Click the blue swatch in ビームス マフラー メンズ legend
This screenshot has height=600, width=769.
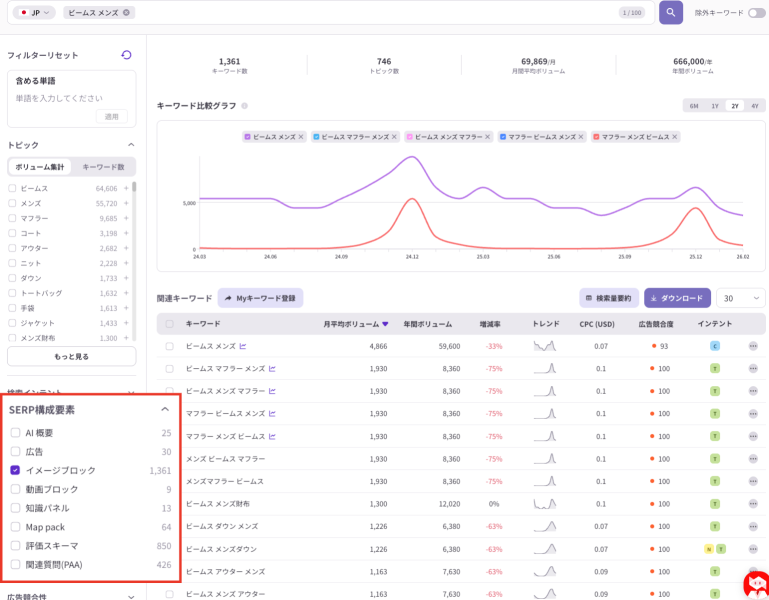click(316, 137)
